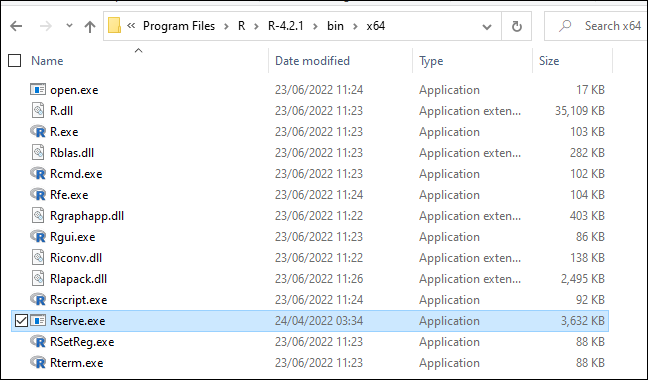Click the 24/04/2022 03:34 date cell

click(x=319, y=321)
